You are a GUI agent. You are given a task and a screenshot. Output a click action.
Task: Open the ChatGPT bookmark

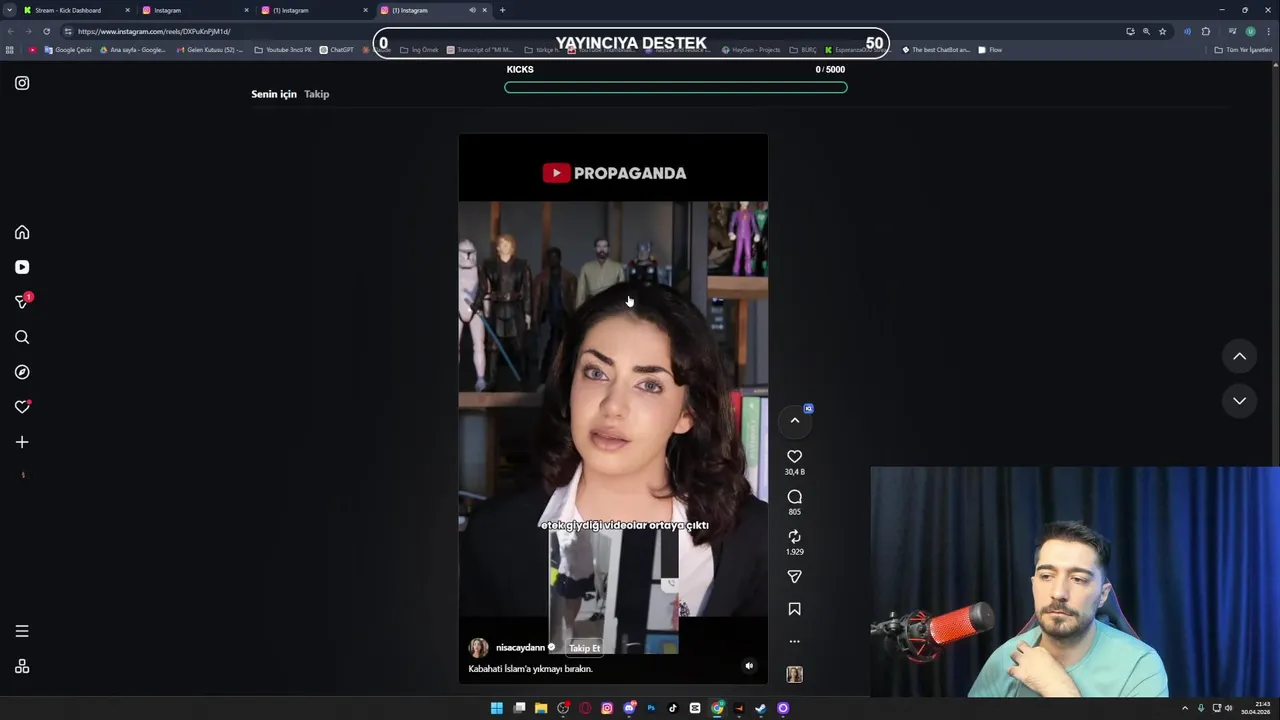[x=337, y=50]
